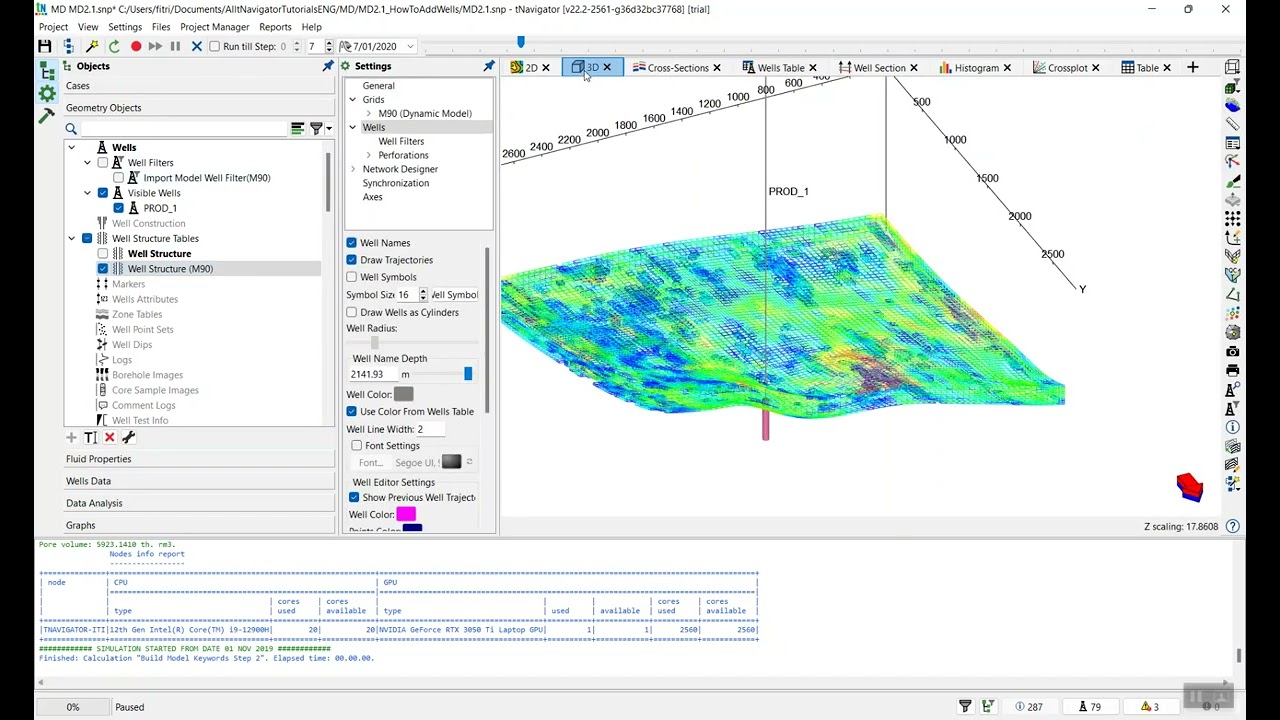Enable Draw Wells as Cylinders
Screen dimensions: 1280x720
352,312
